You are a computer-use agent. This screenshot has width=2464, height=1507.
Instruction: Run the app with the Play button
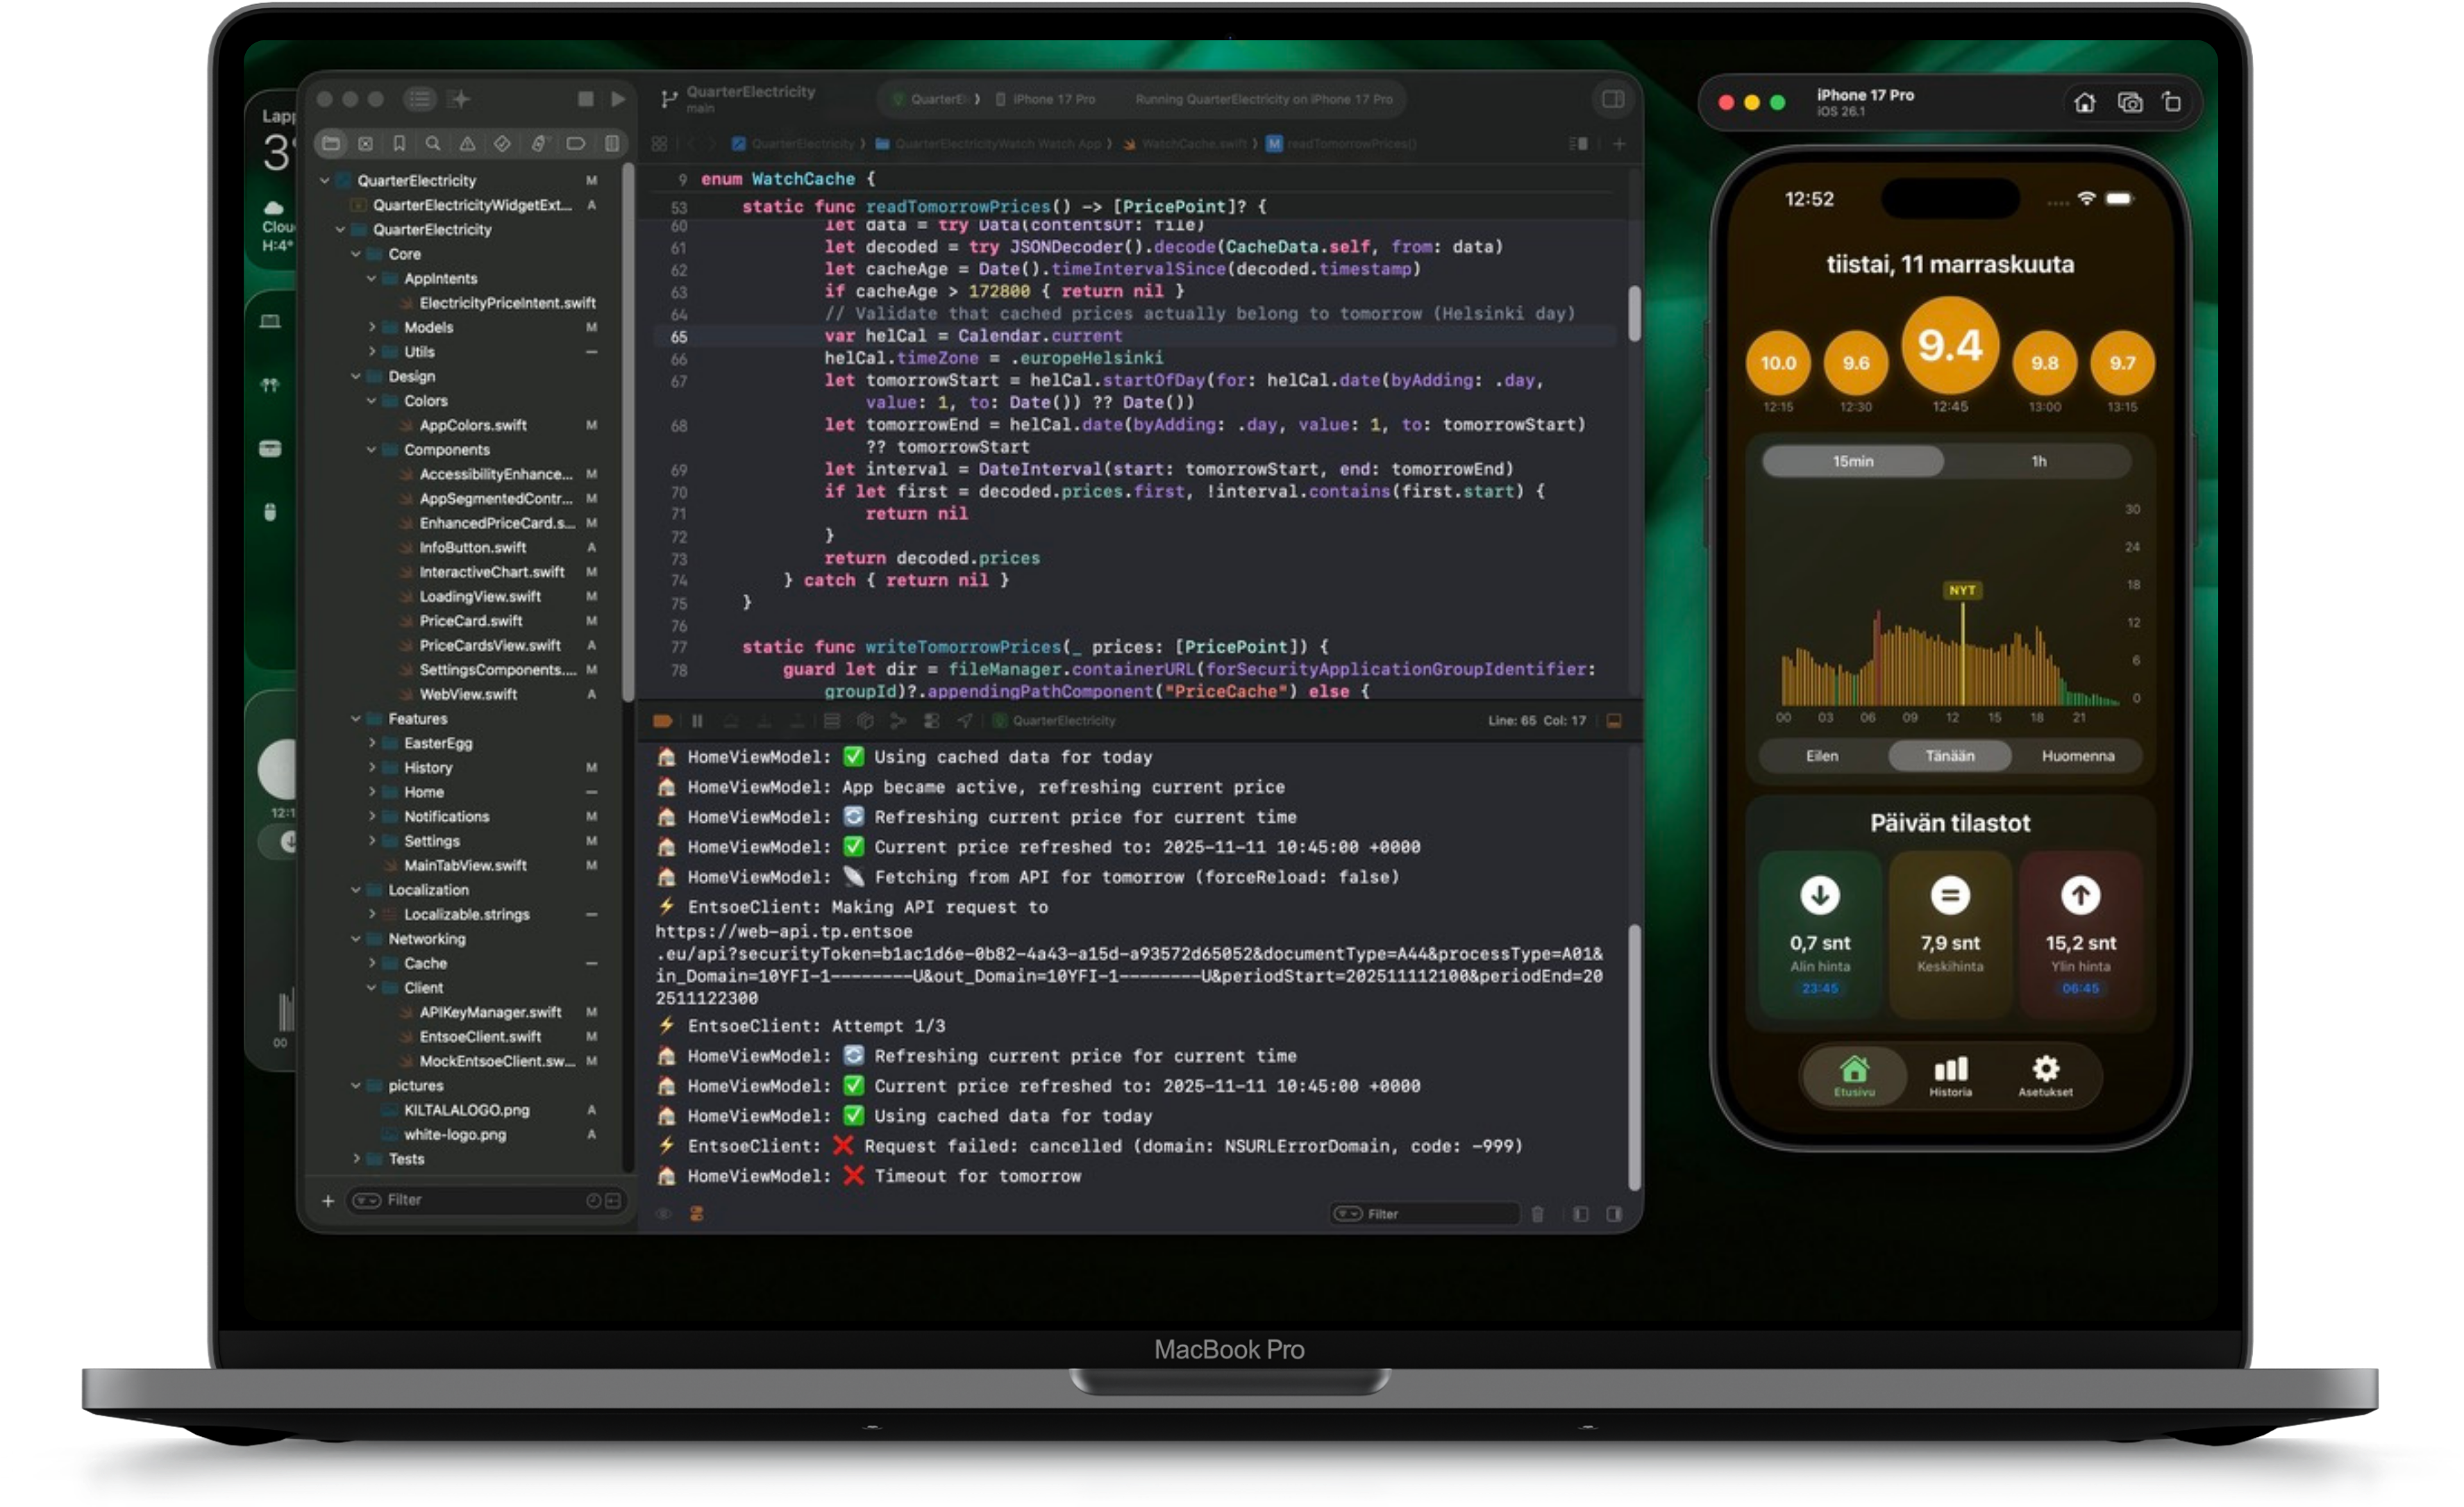click(618, 99)
